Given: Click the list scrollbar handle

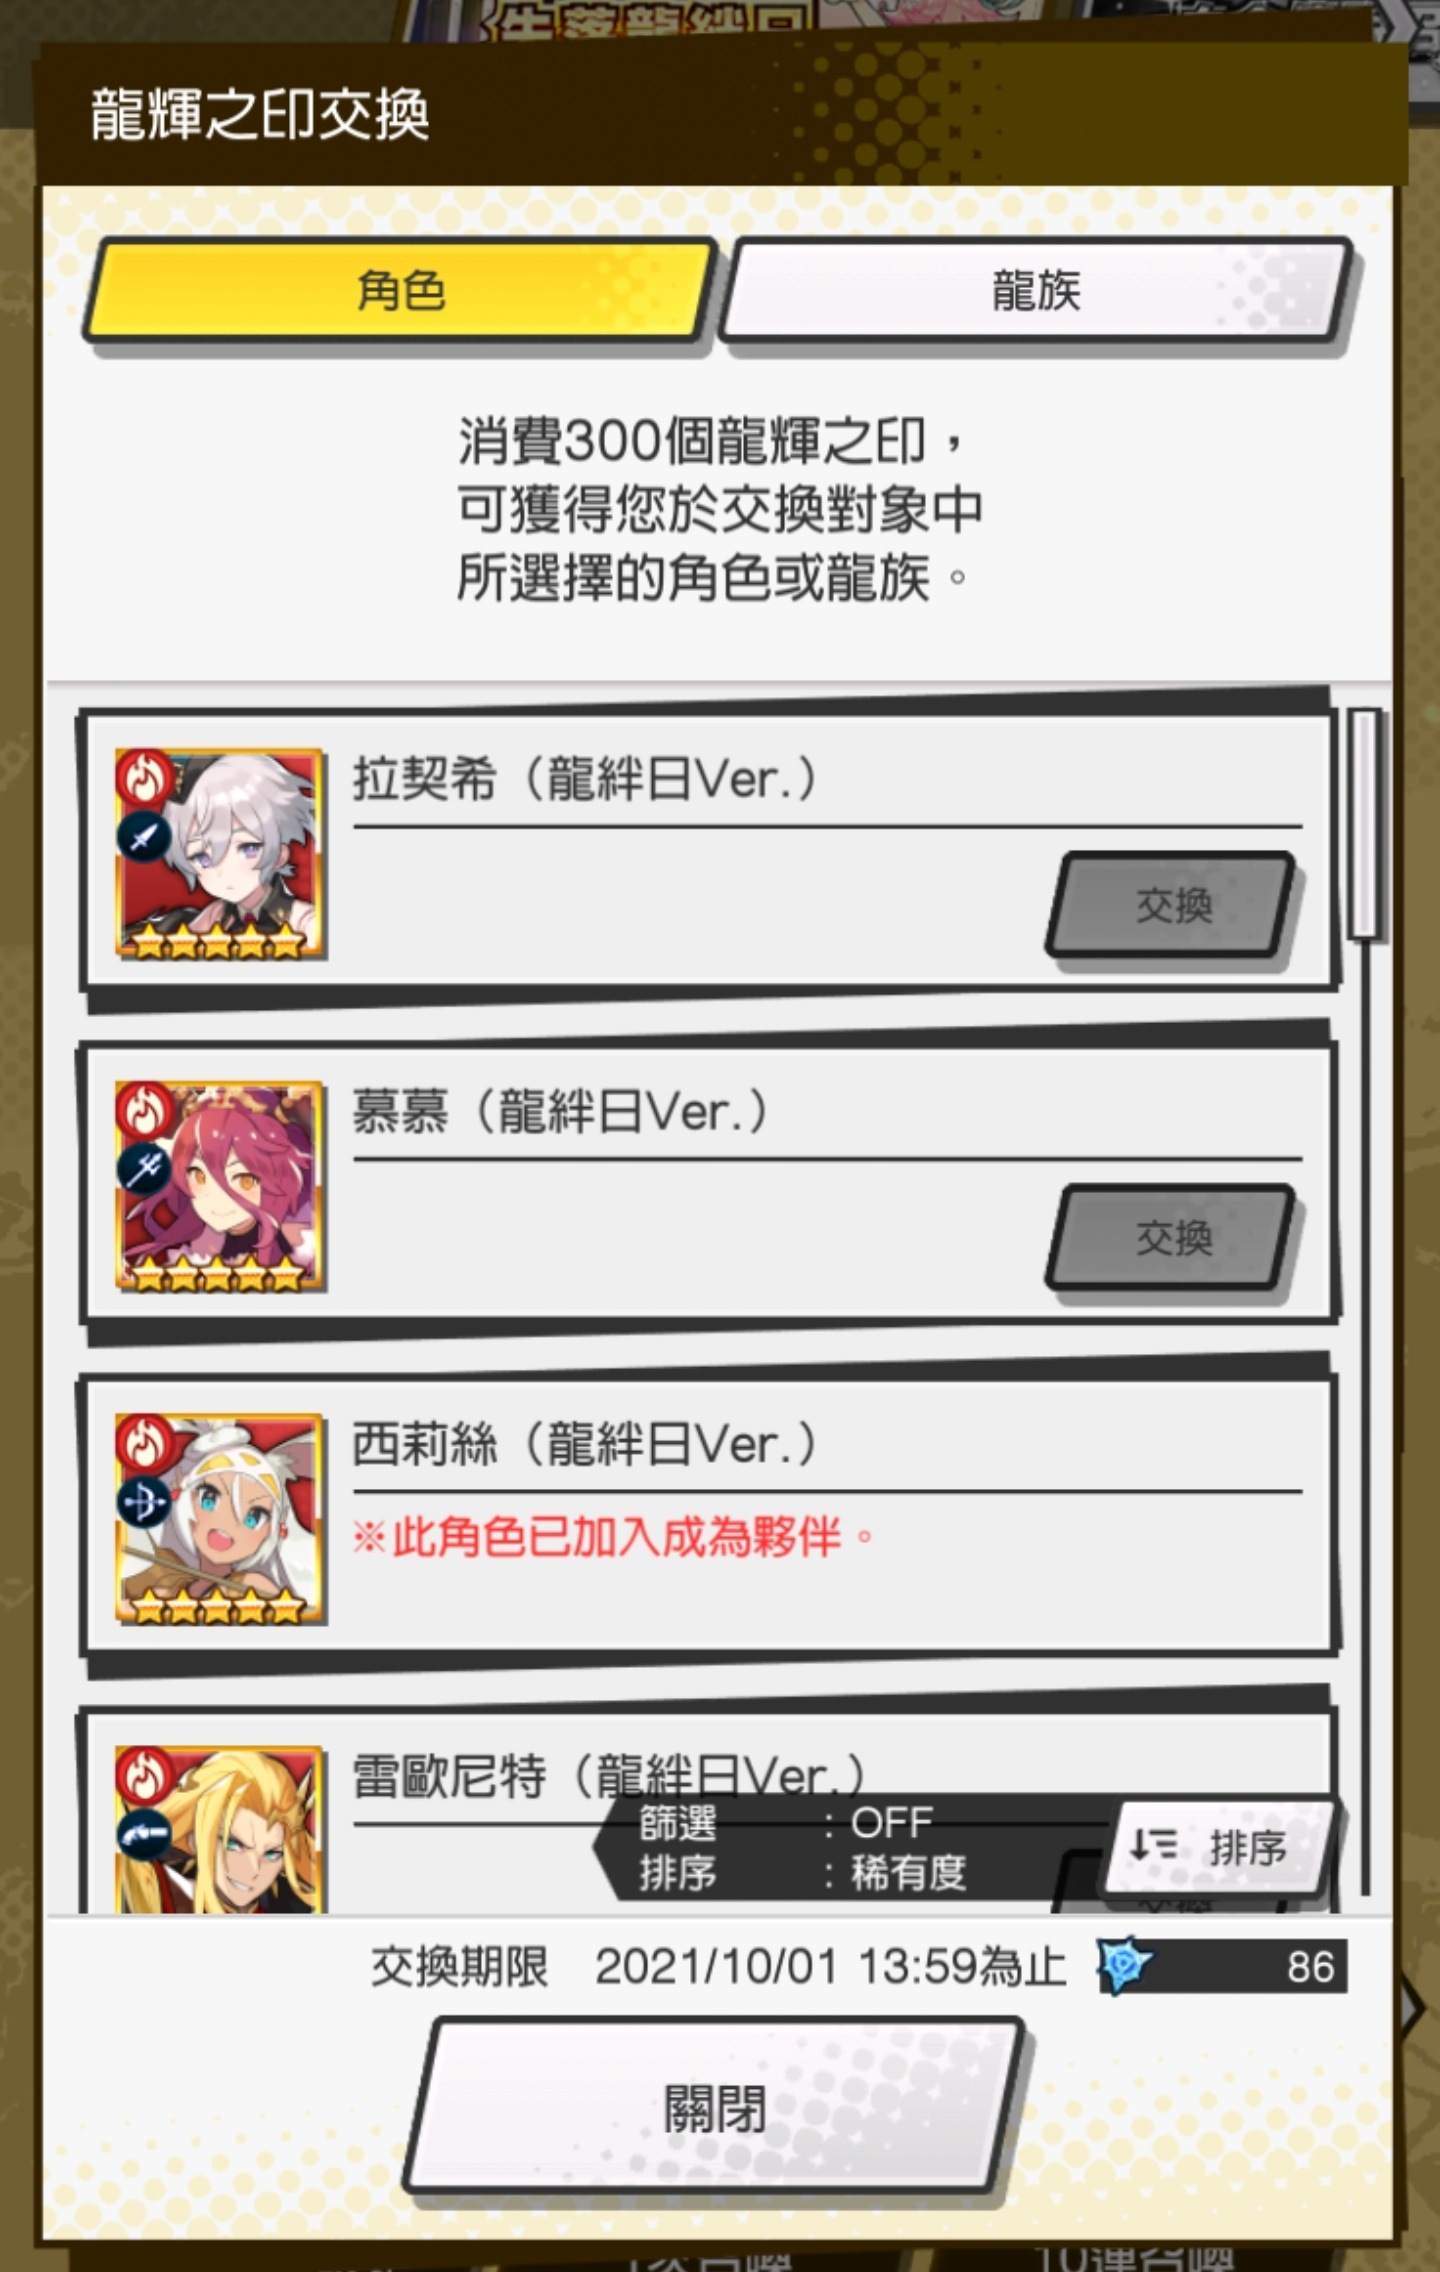Looking at the screenshot, I should pos(1365,824).
